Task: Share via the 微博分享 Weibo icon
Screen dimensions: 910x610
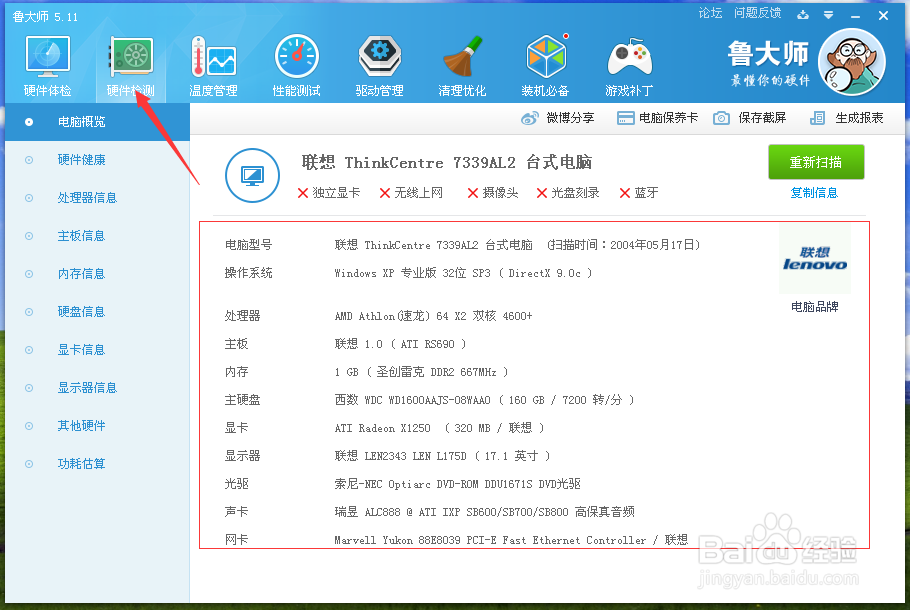Action: [x=529, y=117]
